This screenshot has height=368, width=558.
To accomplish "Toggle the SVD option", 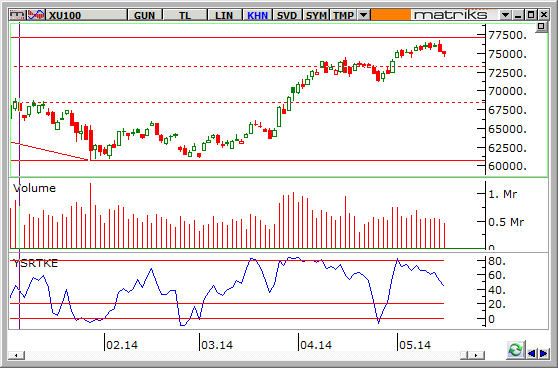I will click(x=287, y=15).
